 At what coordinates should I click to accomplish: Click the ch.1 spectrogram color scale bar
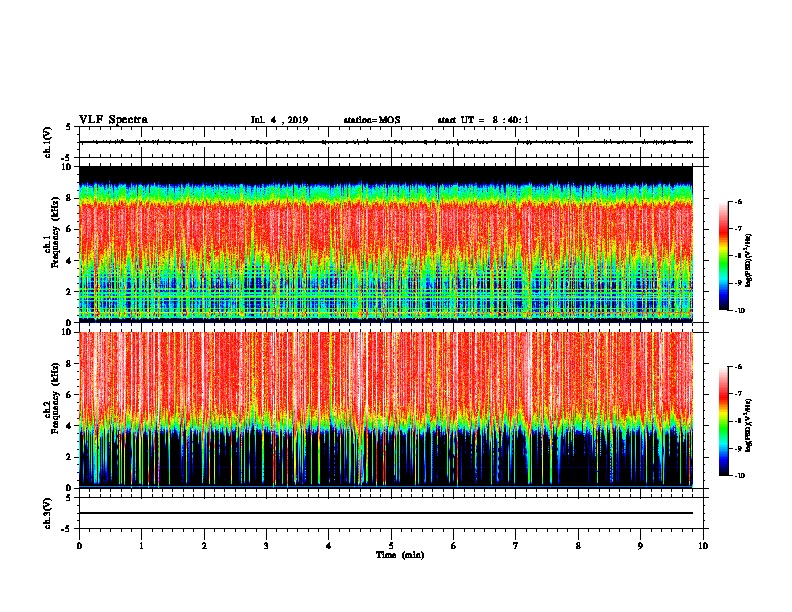(723, 256)
